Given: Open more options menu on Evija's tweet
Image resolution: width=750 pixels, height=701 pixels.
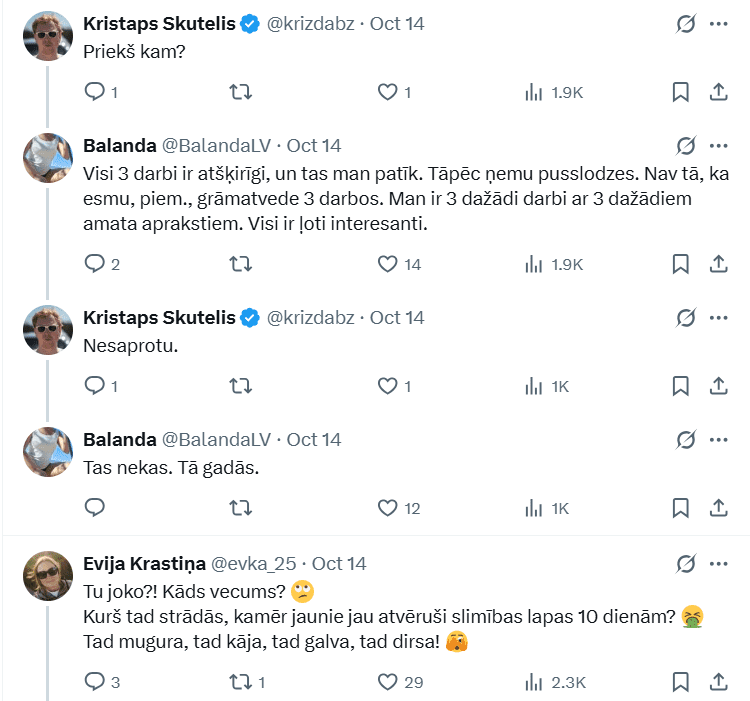Looking at the screenshot, I should [718, 563].
